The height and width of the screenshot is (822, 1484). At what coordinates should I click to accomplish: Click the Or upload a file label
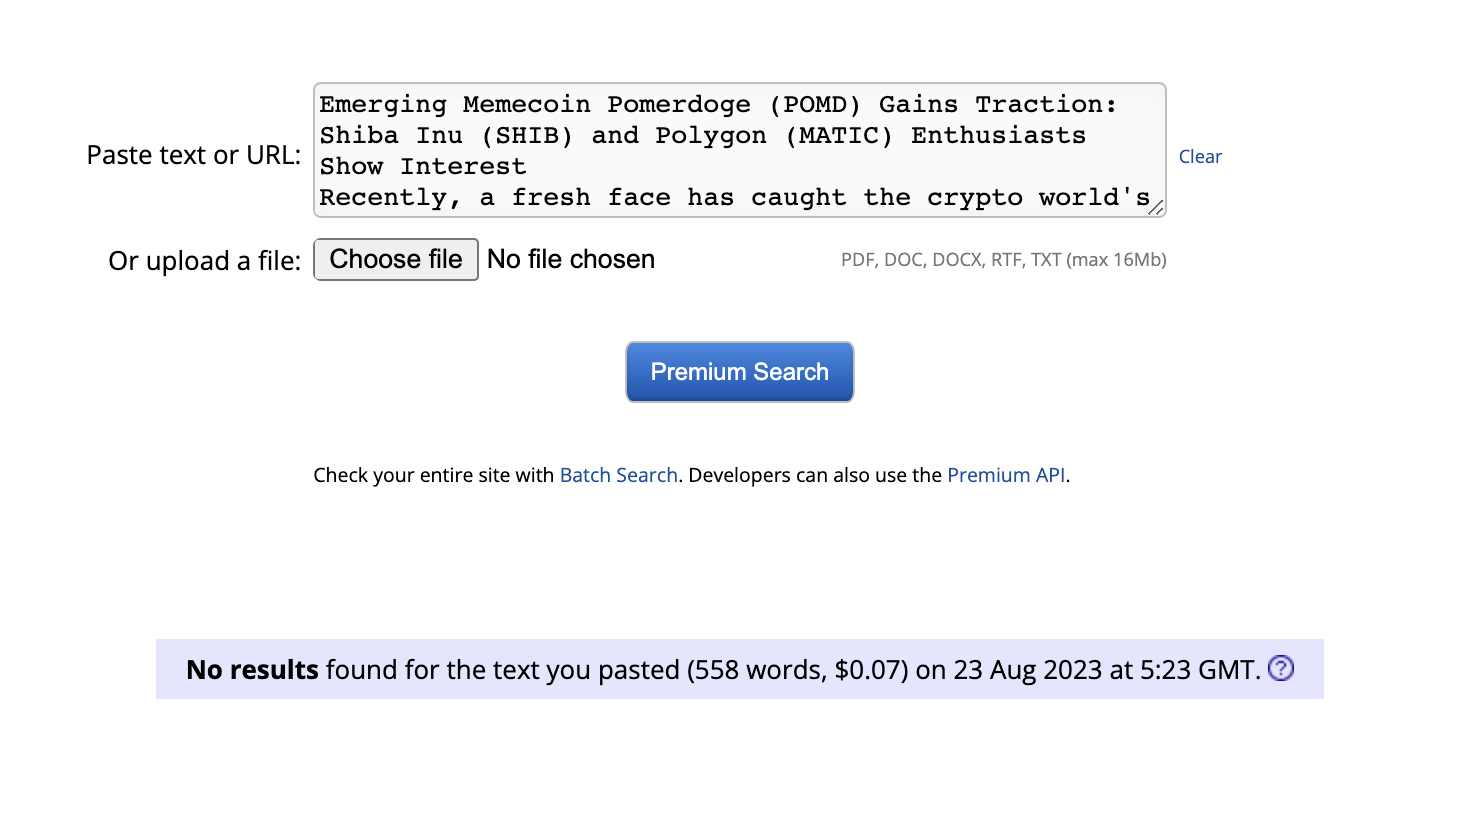pos(205,261)
